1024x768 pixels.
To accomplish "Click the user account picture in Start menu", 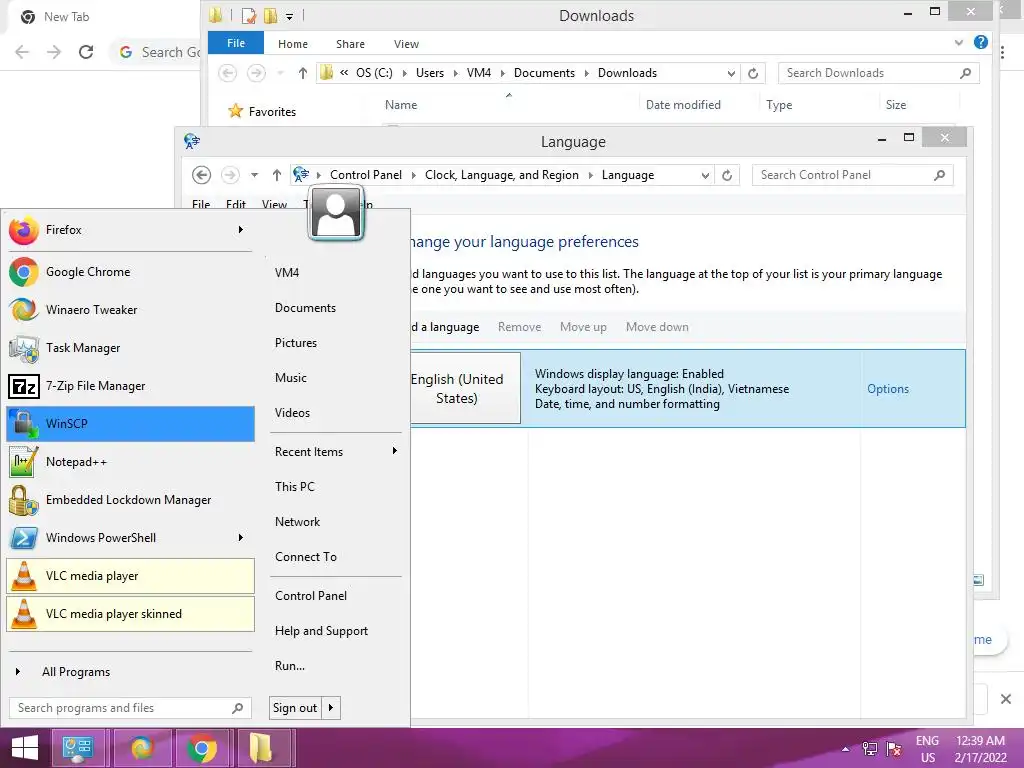I will (336, 213).
